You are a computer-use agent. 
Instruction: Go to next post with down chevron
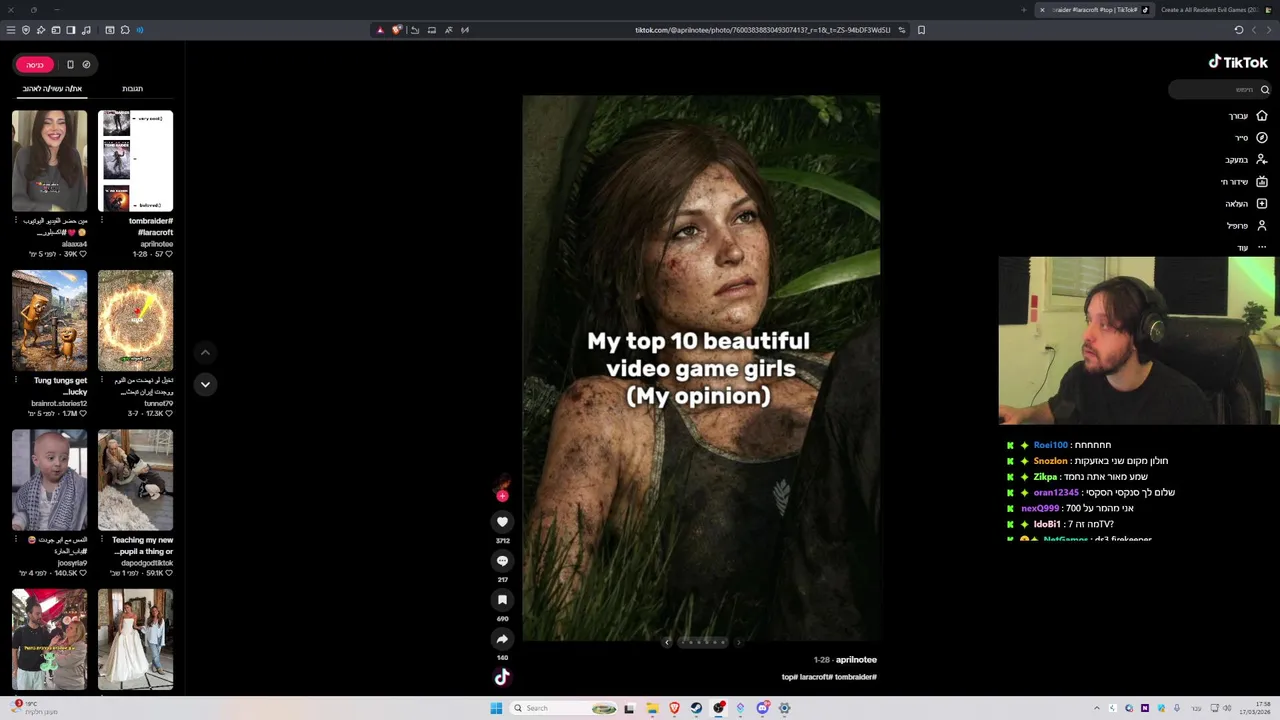pyautogui.click(x=205, y=384)
